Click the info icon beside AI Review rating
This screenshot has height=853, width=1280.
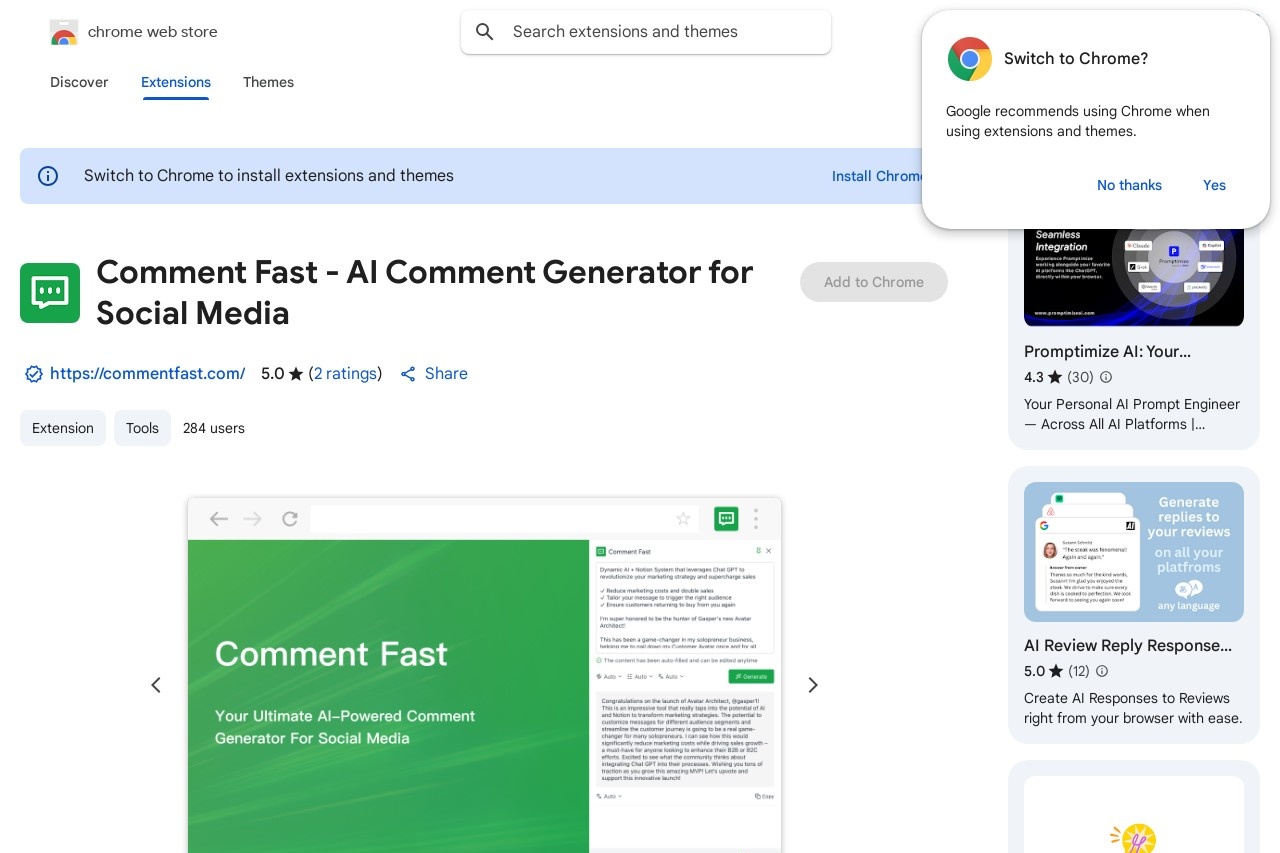(x=1102, y=671)
